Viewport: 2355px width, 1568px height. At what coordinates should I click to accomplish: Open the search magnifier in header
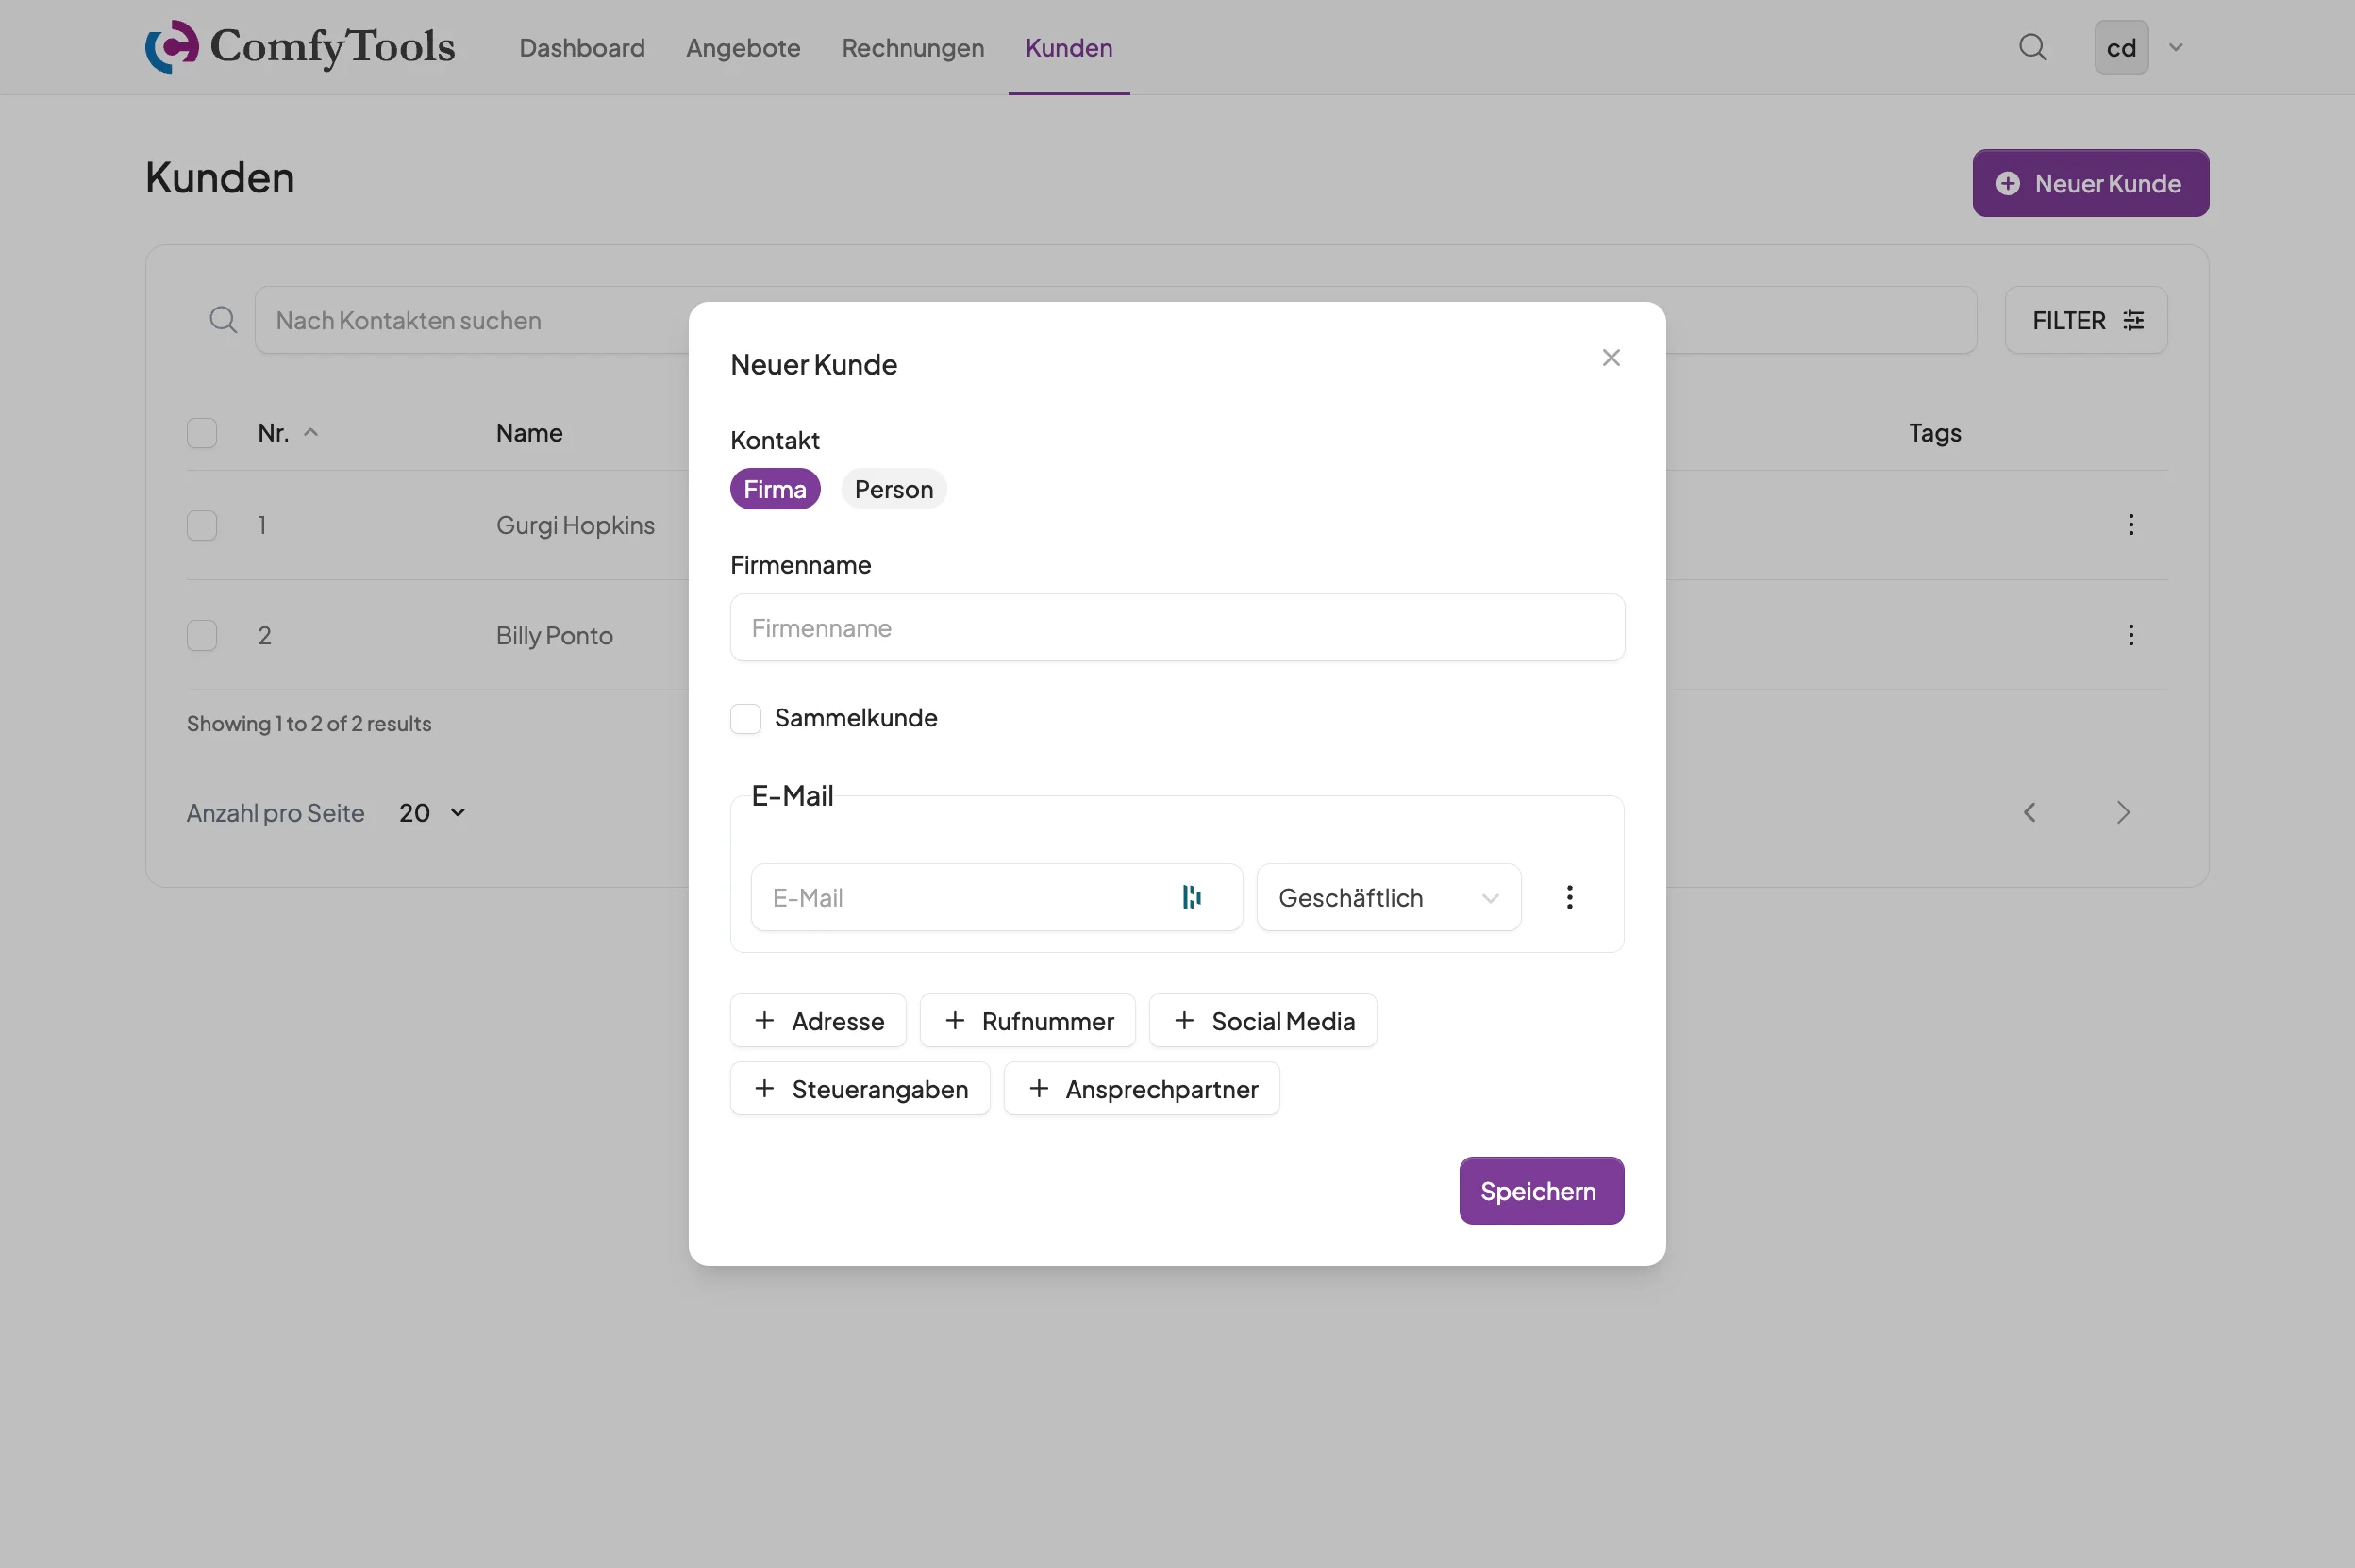click(2032, 47)
